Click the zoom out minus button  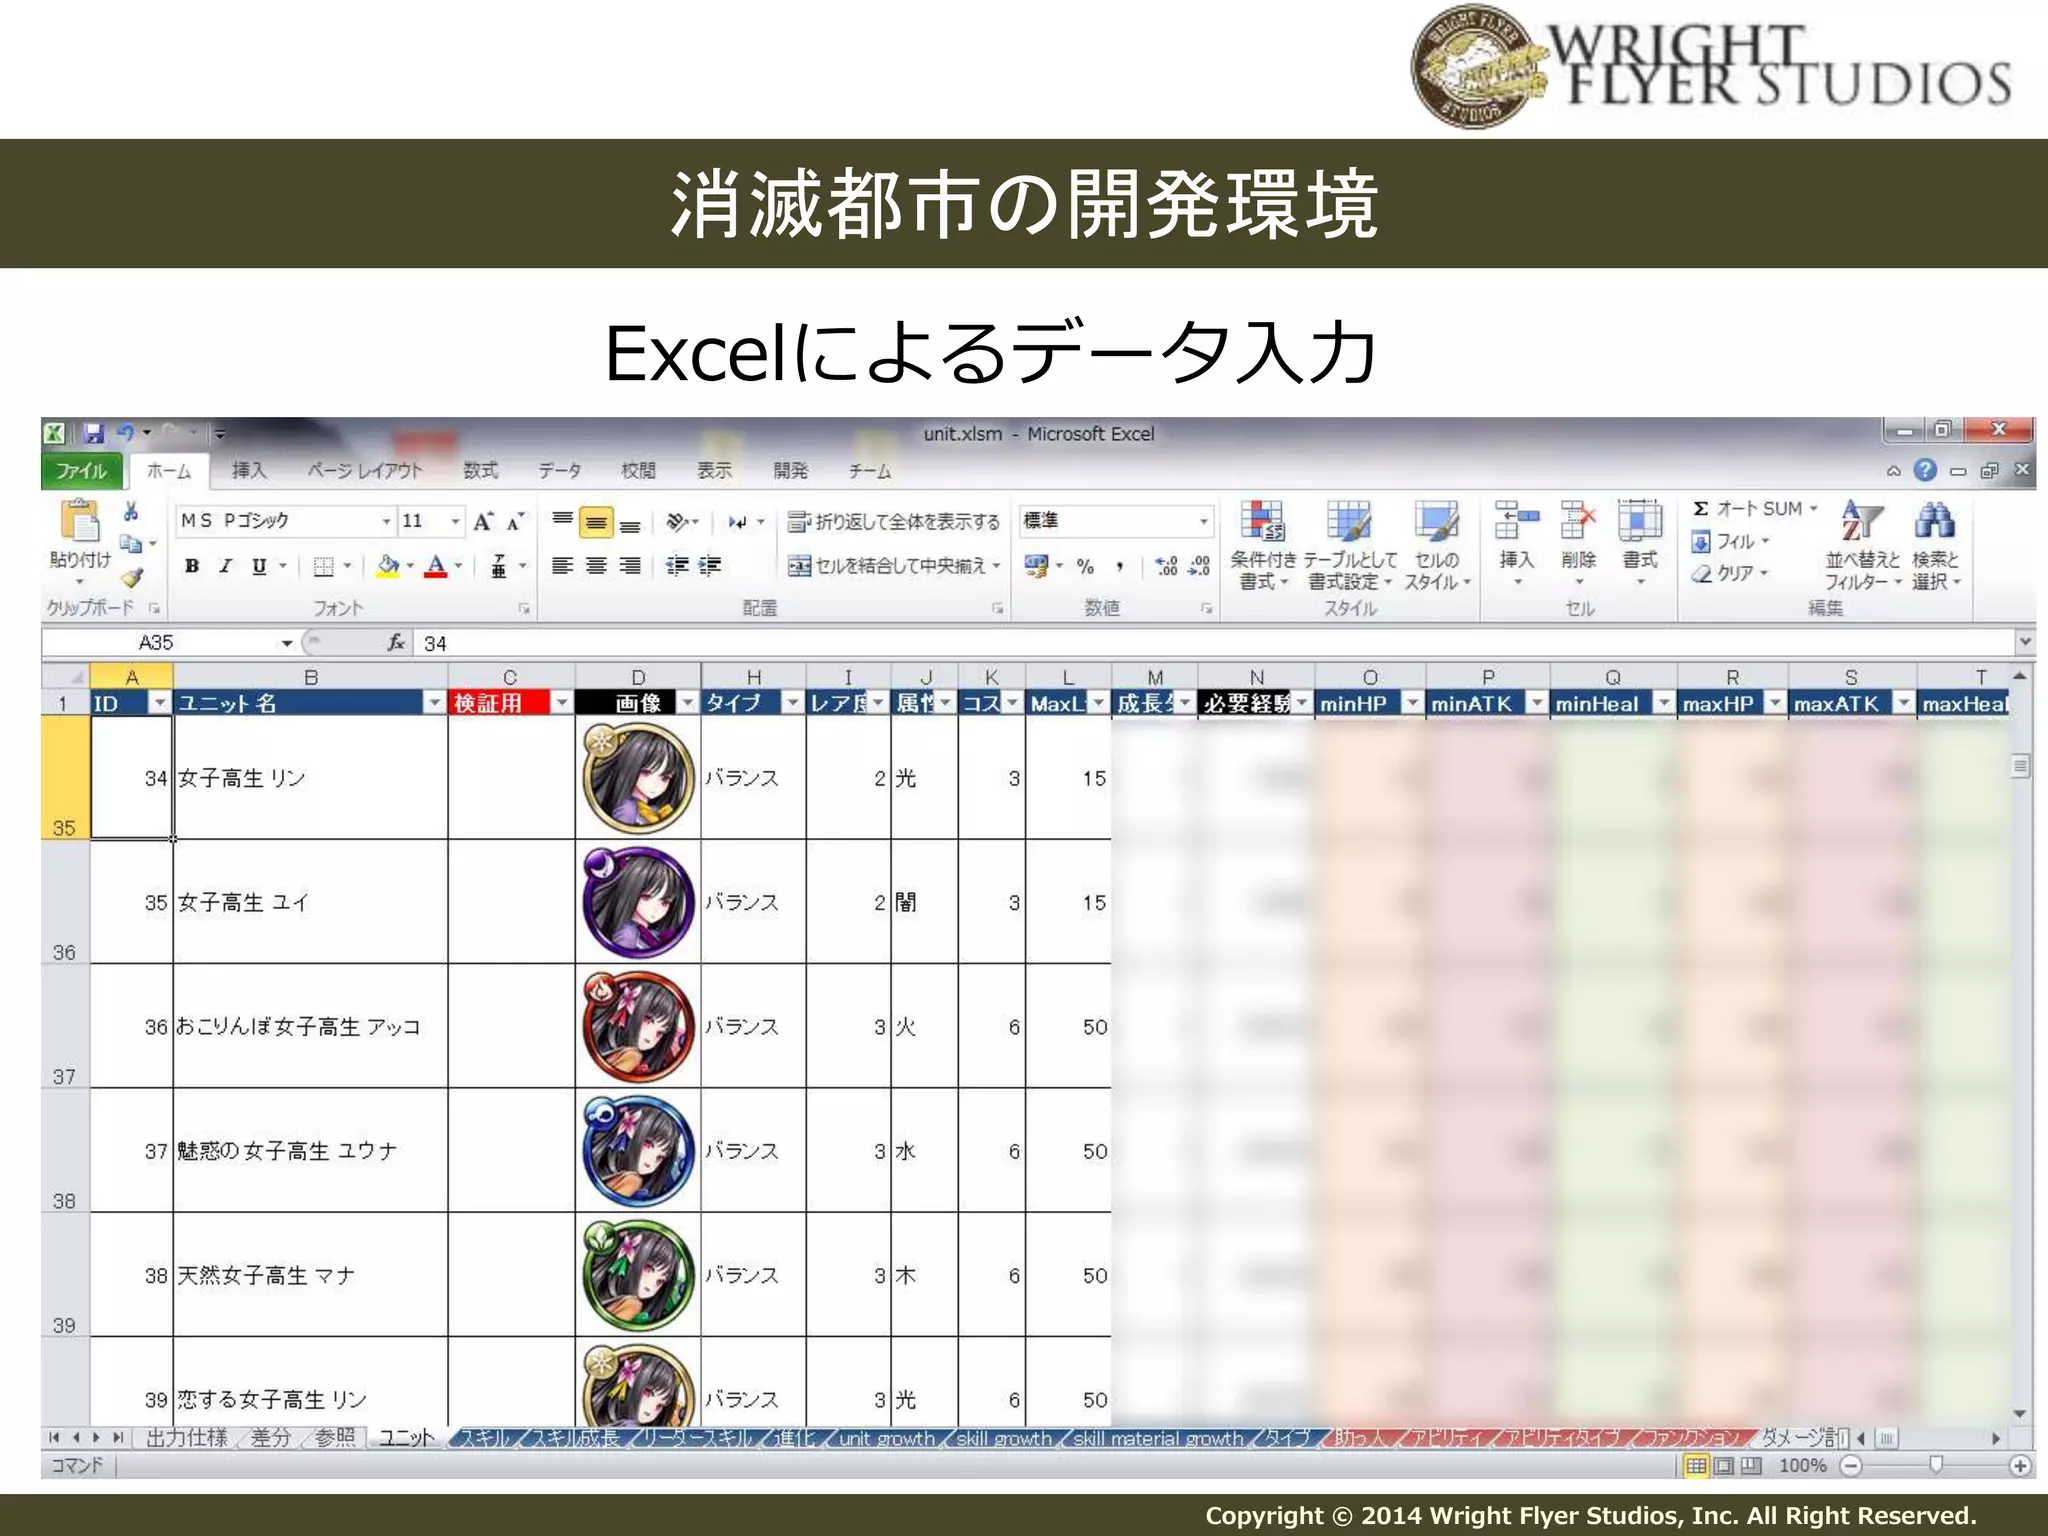coord(1851,1466)
